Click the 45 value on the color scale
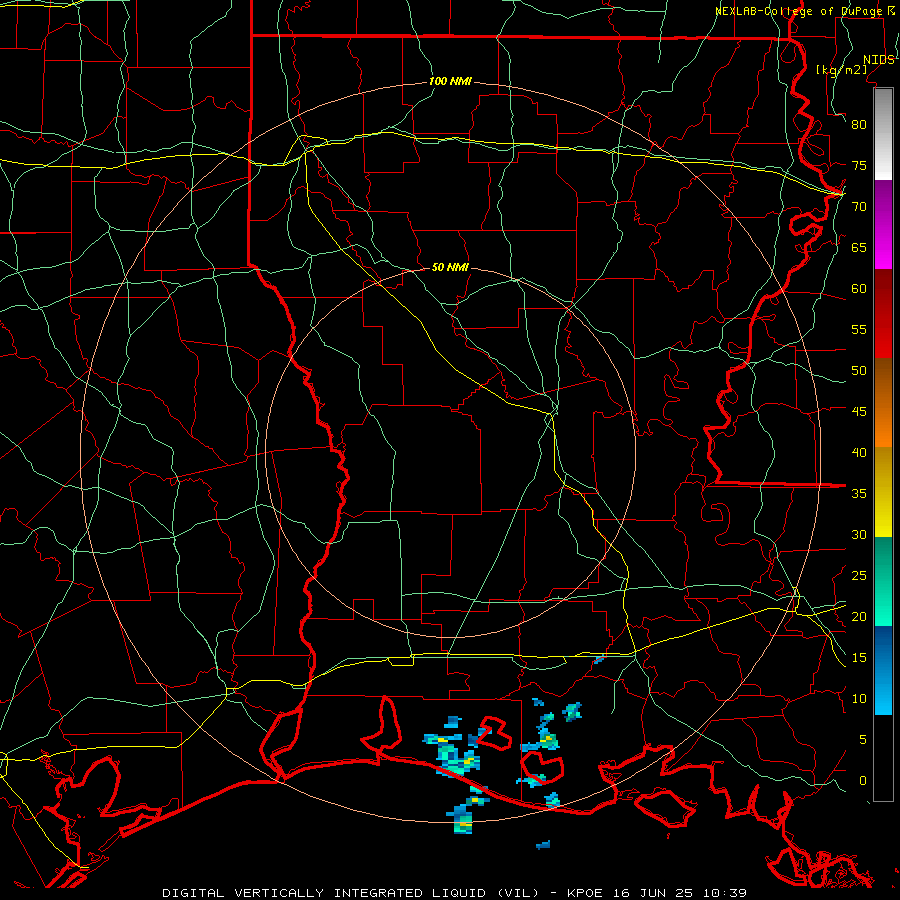The height and width of the screenshot is (900, 900). [x=859, y=412]
